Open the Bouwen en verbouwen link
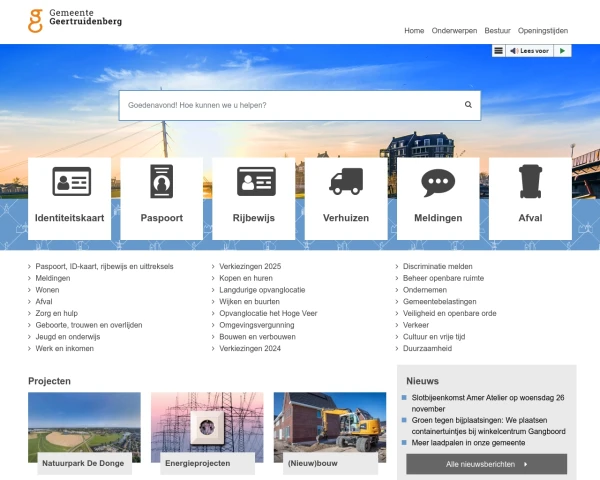The width and height of the screenshot is (600, 480). pos(257,337)
